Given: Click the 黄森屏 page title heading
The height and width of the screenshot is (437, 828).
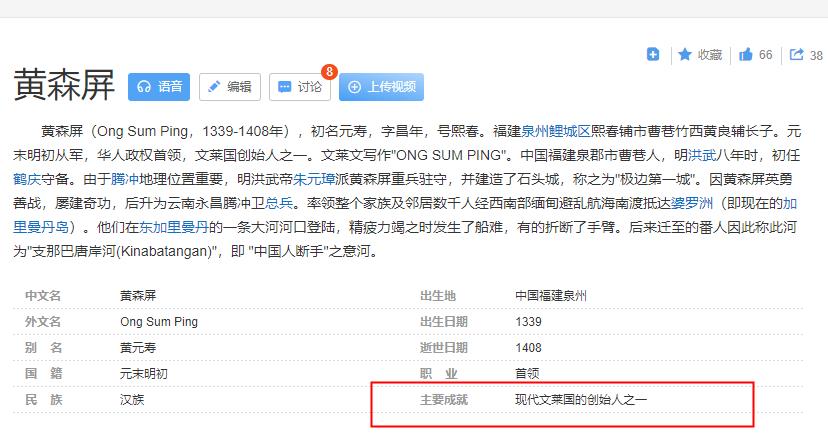Looking at the screenshot, I should 64,86.
